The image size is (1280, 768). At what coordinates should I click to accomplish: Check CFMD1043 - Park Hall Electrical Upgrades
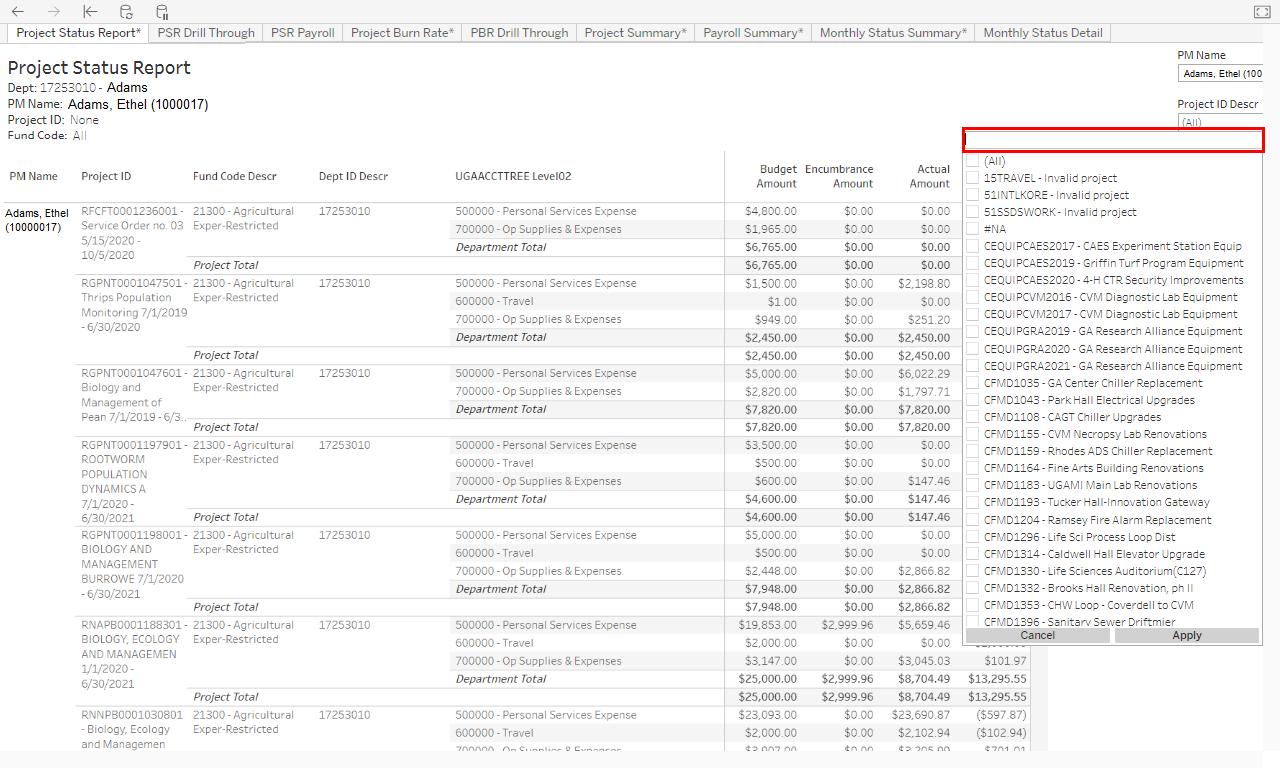(972, 400)
